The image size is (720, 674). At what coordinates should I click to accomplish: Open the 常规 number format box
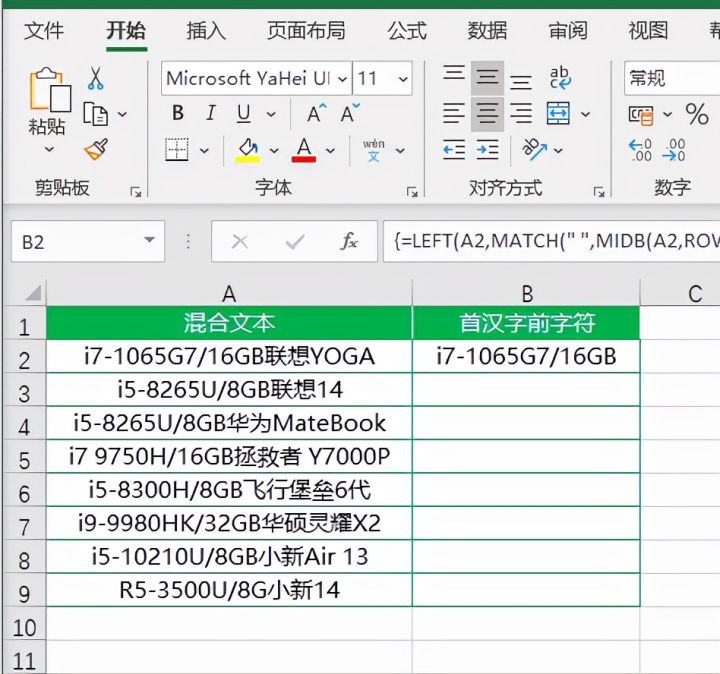pos(672,78)
